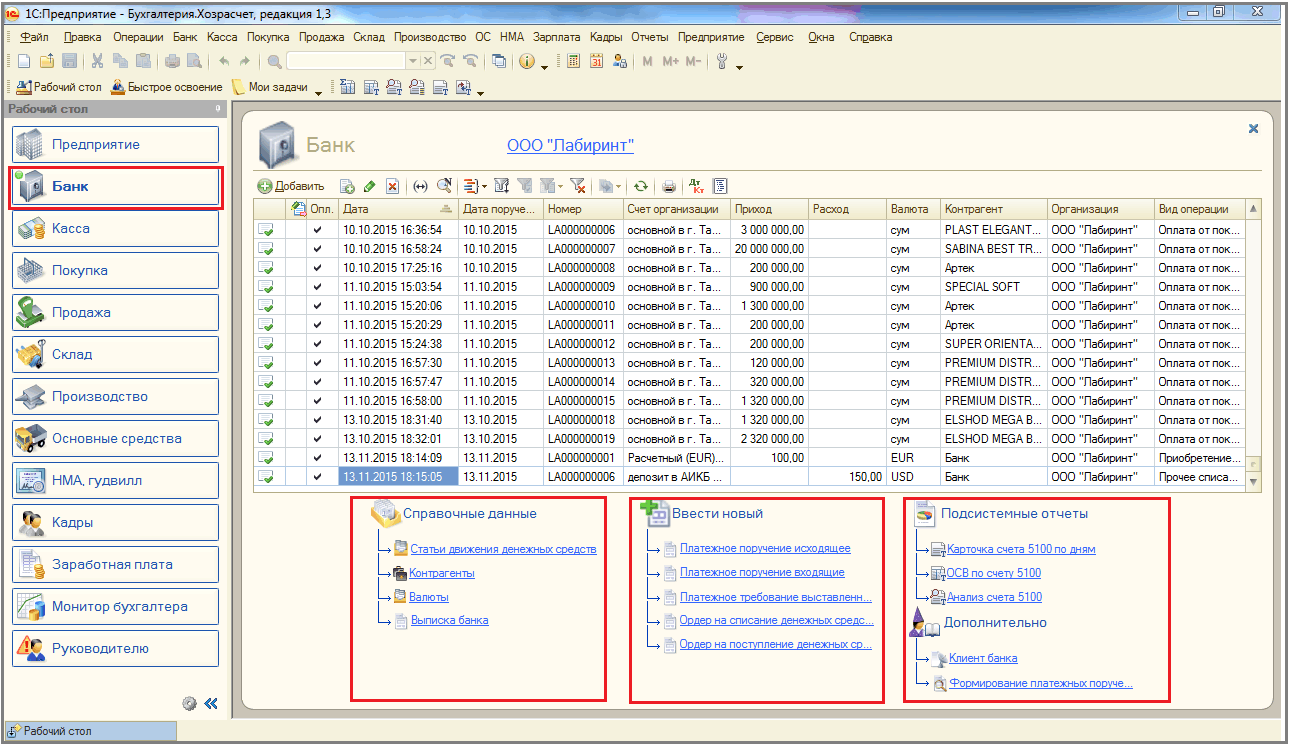Open the Отчеты menu
This screenshot has width=1290, height=747.
[650, 37]
